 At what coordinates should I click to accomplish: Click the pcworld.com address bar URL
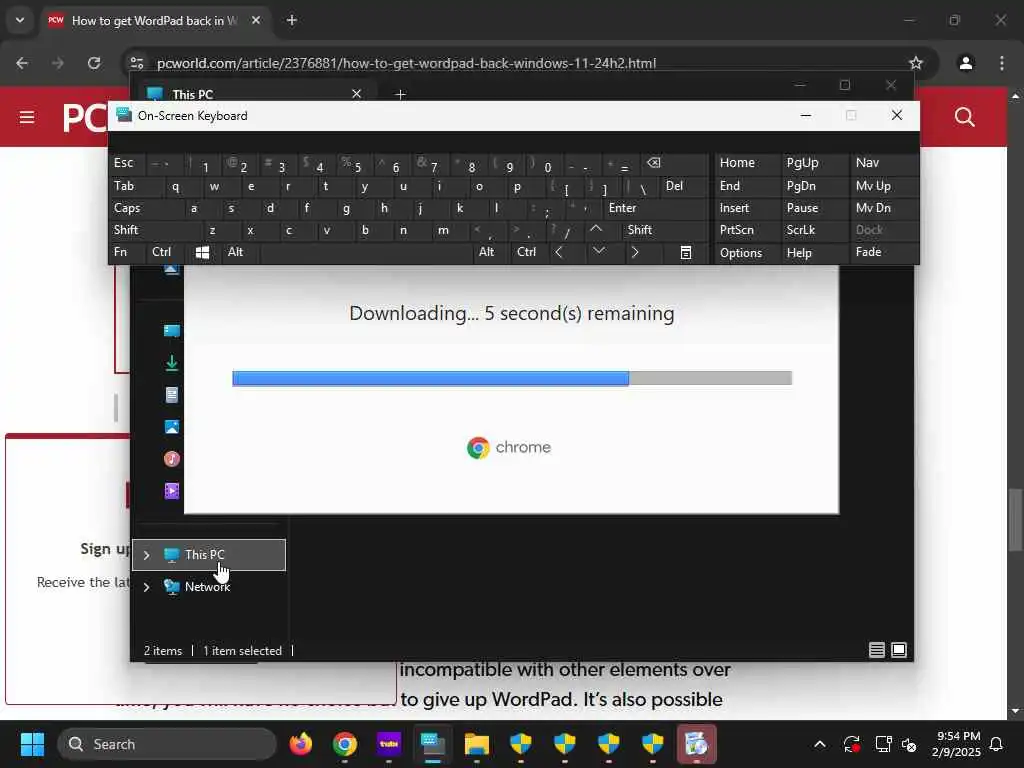406,63
